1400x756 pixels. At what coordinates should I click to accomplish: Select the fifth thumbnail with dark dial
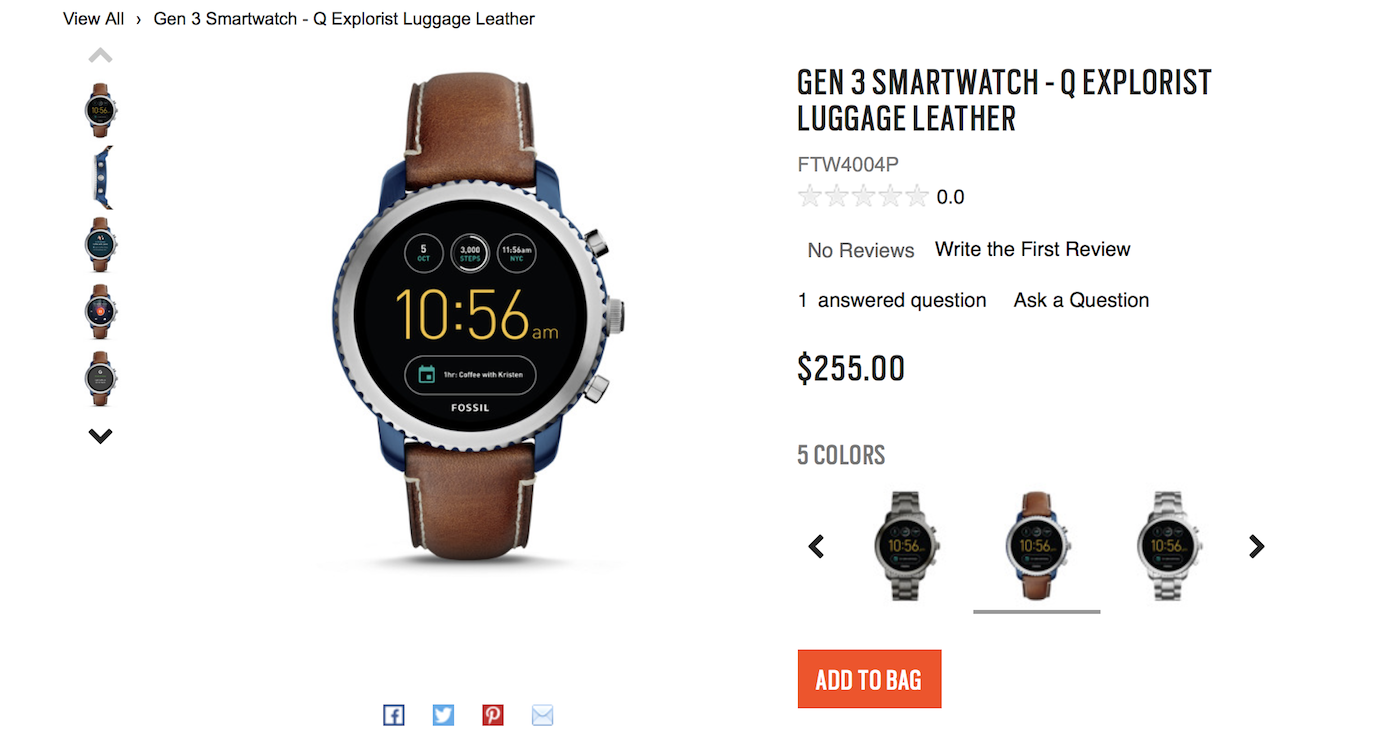[100, 378]
